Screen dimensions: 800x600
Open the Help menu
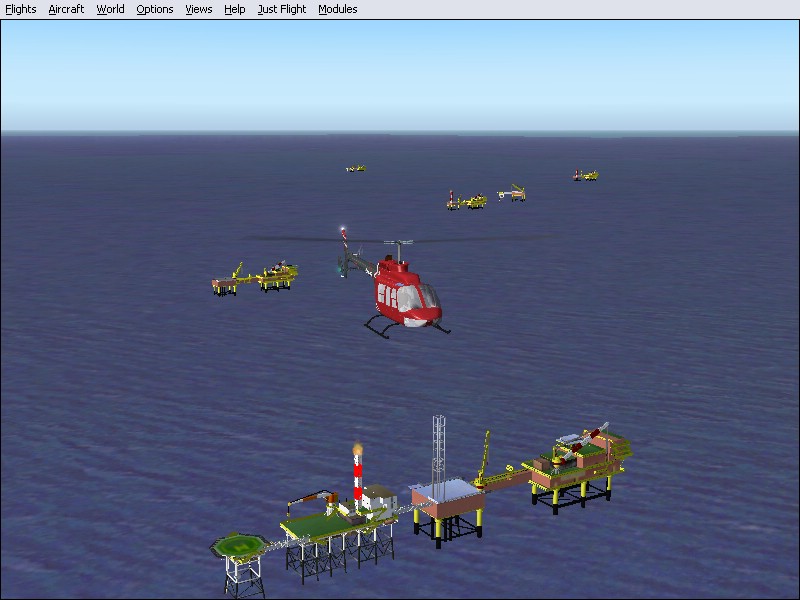point(235,9)
